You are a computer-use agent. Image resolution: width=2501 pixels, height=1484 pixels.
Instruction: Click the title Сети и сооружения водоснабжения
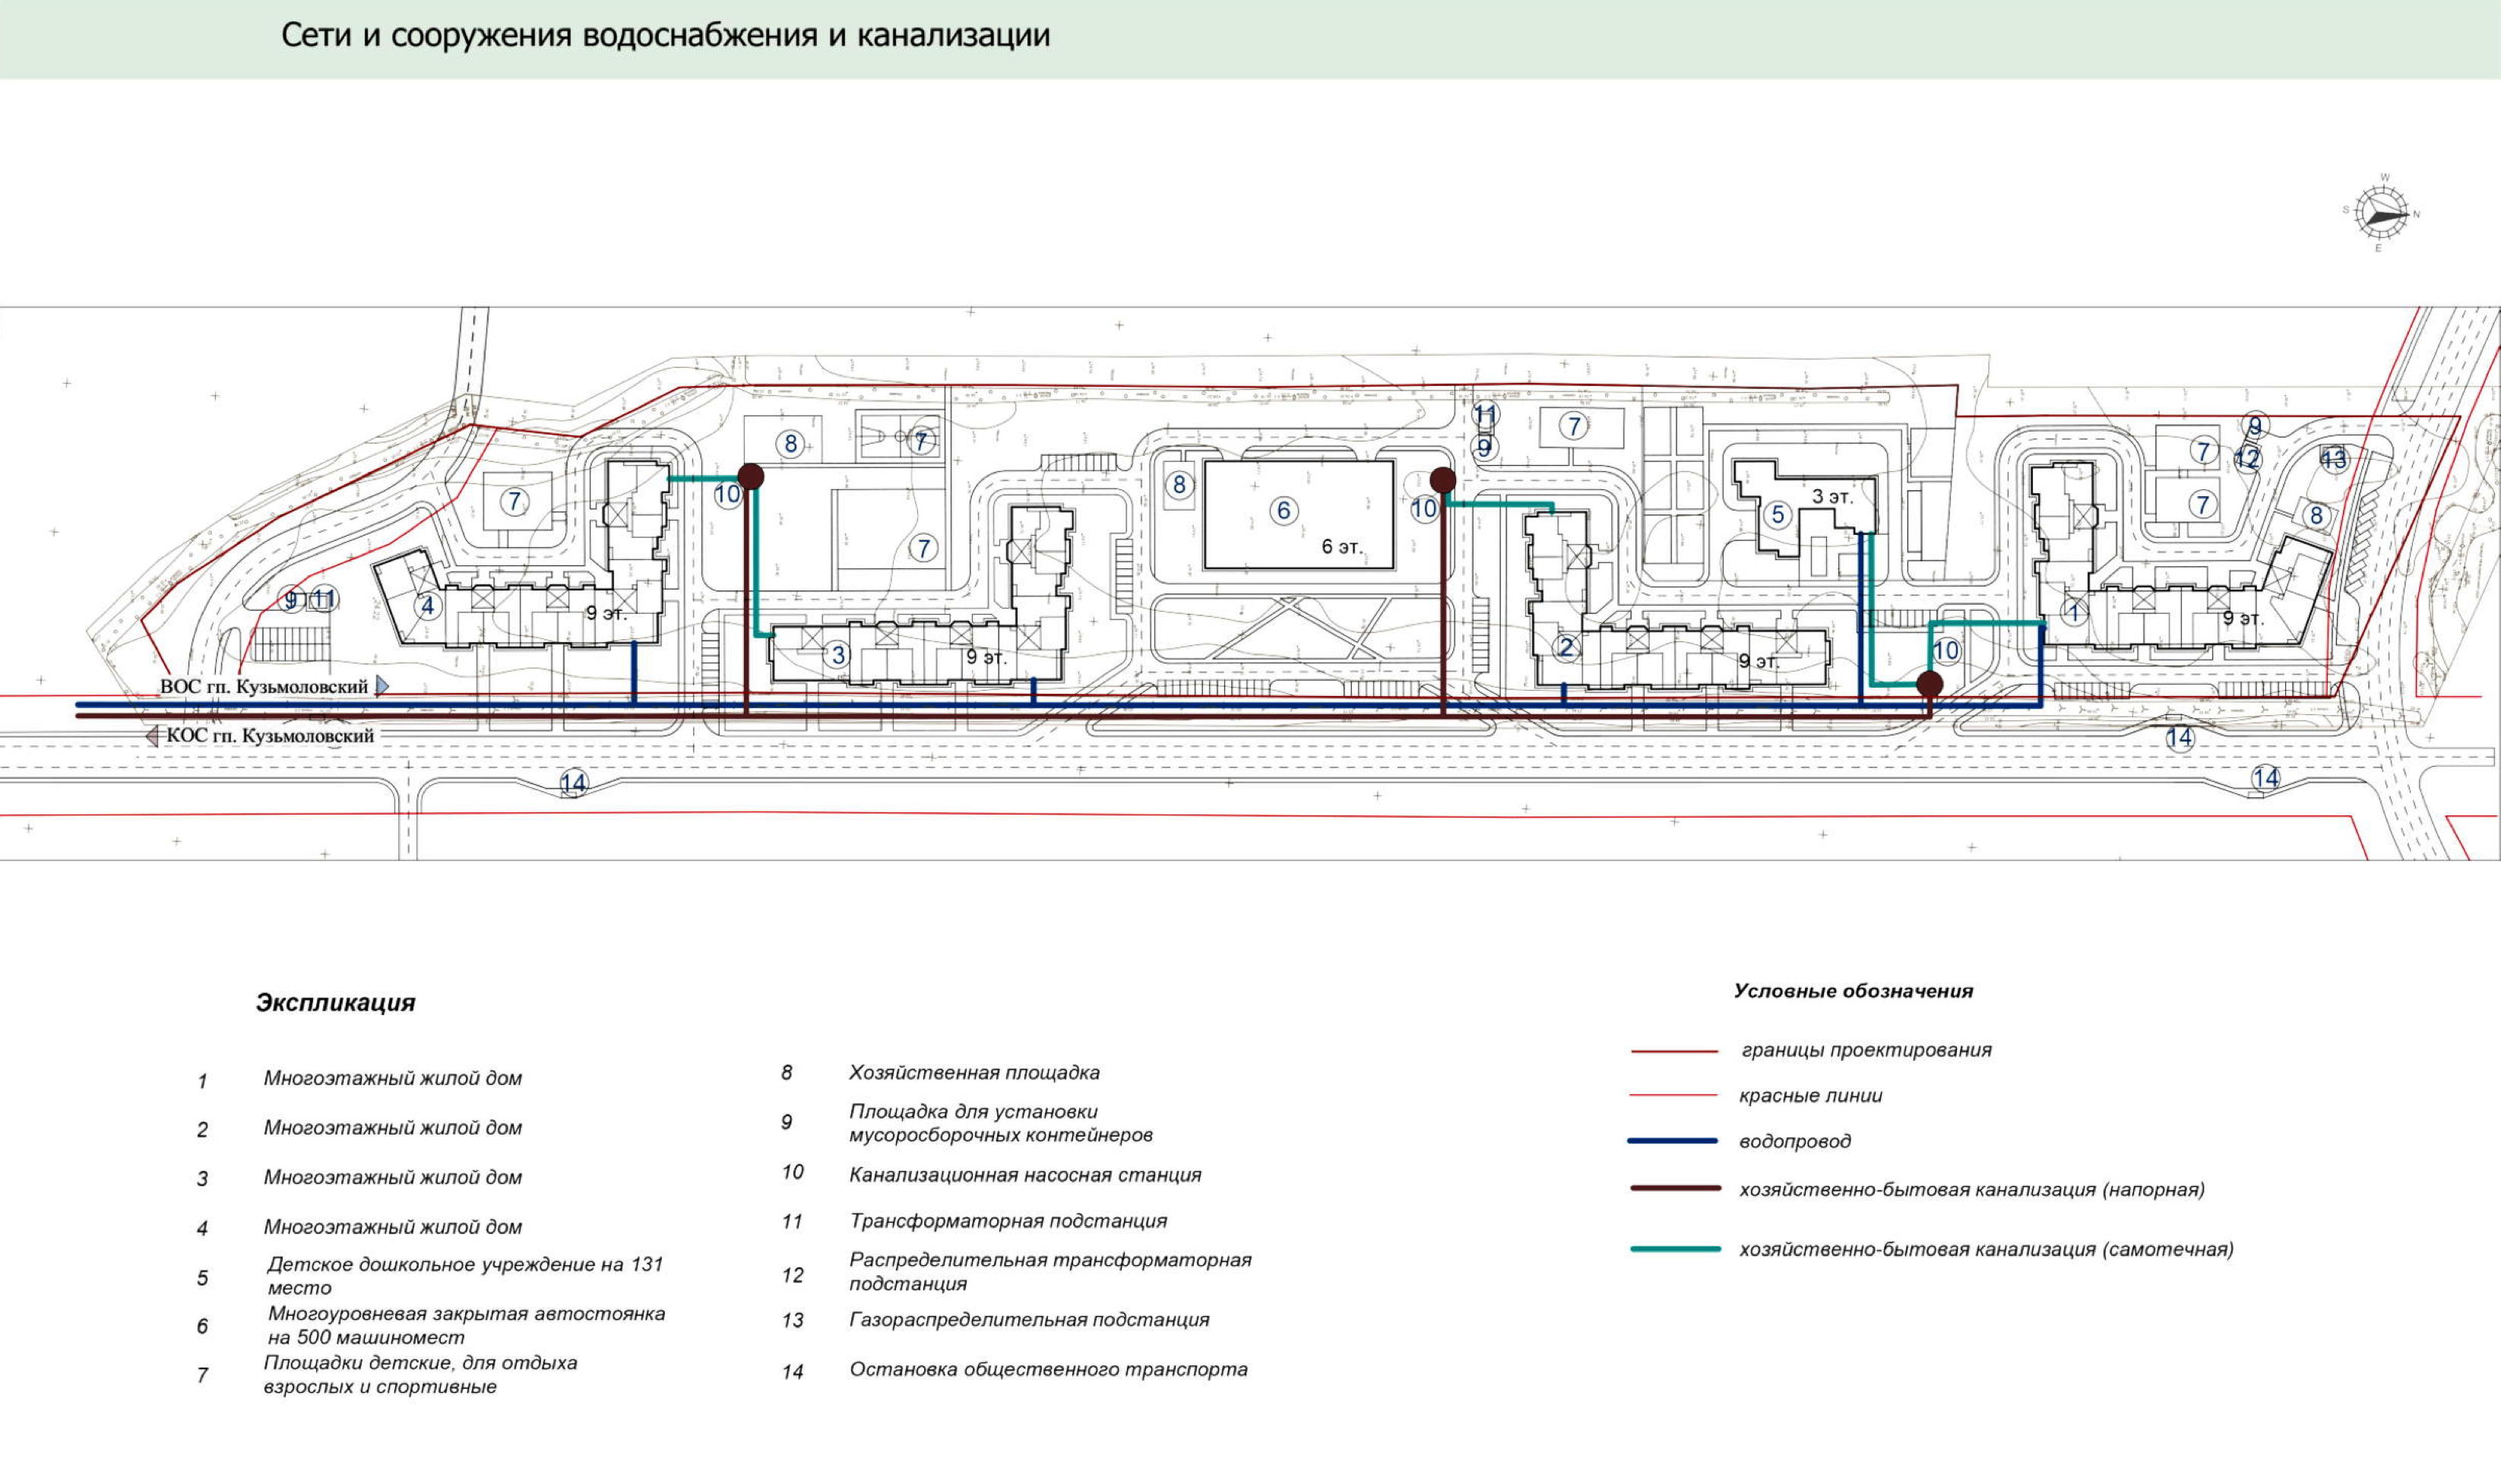click(665, 36)
